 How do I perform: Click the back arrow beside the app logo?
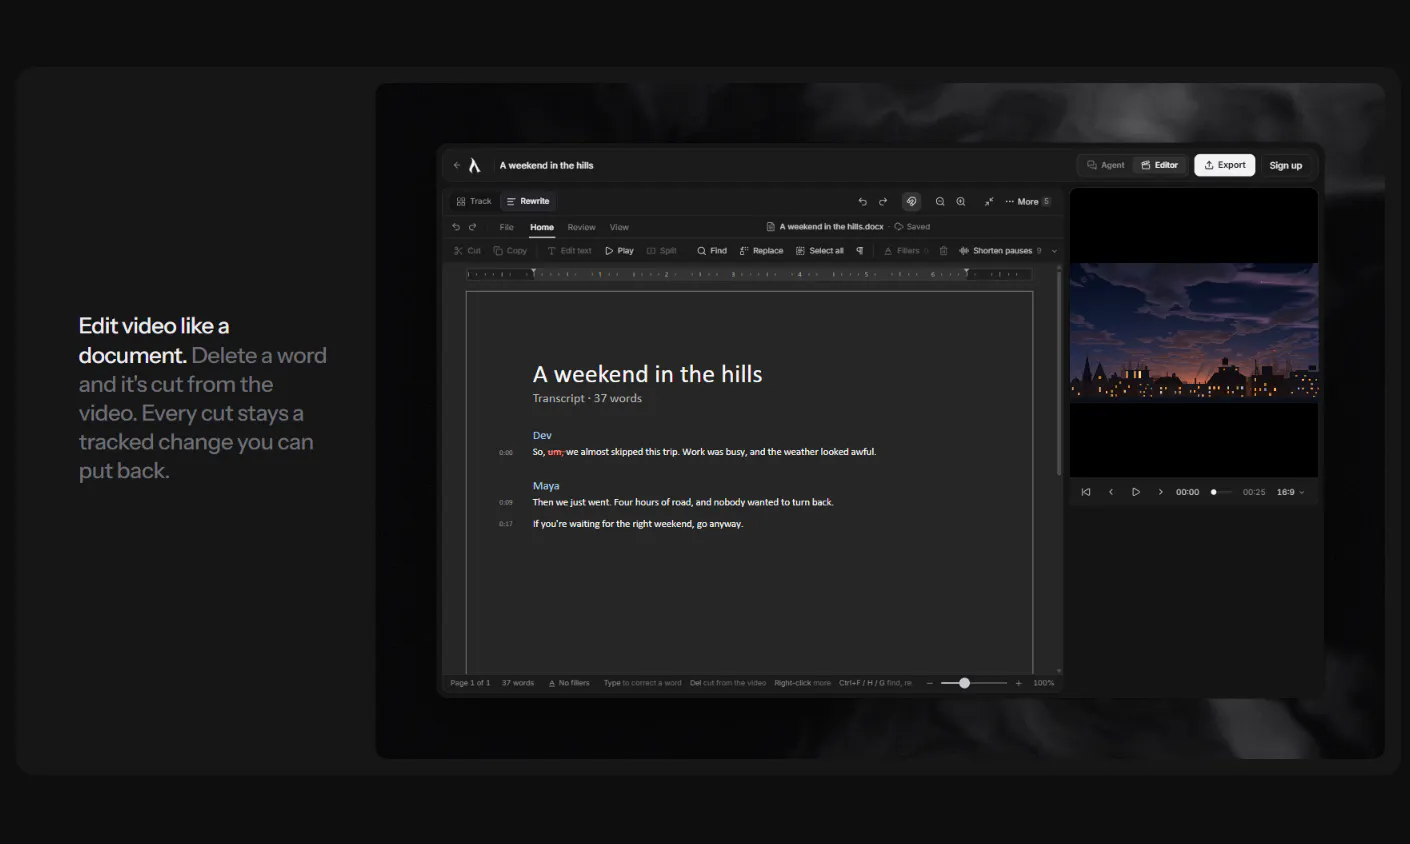[457, 165]
